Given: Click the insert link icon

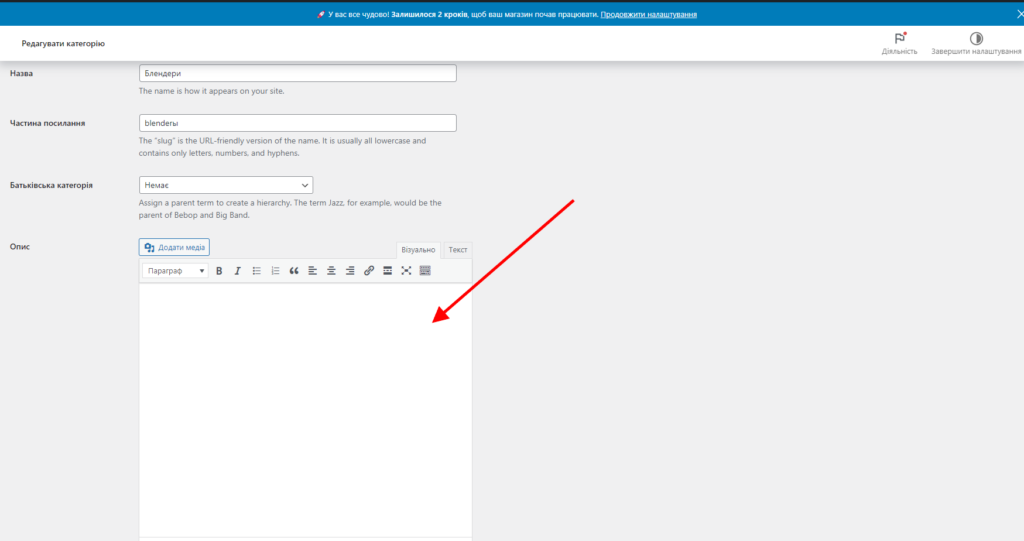Looking at the screenshot, I should click(x=369, y=271).
